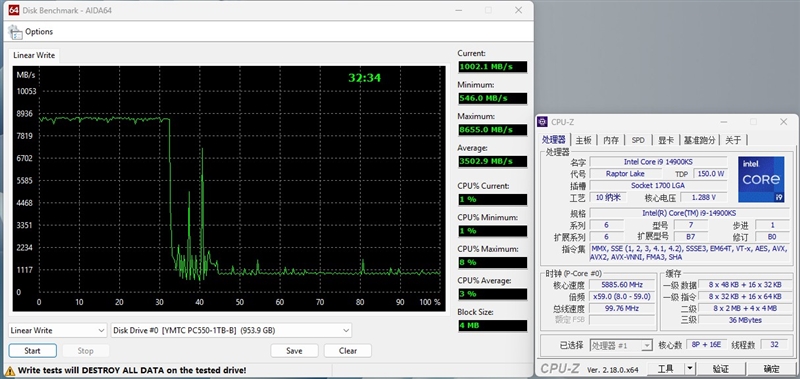The width and height of the screenshot is (800, 379).
Task: Click the 确定 button in CPU-Z
Action: [x=771, y=368]
